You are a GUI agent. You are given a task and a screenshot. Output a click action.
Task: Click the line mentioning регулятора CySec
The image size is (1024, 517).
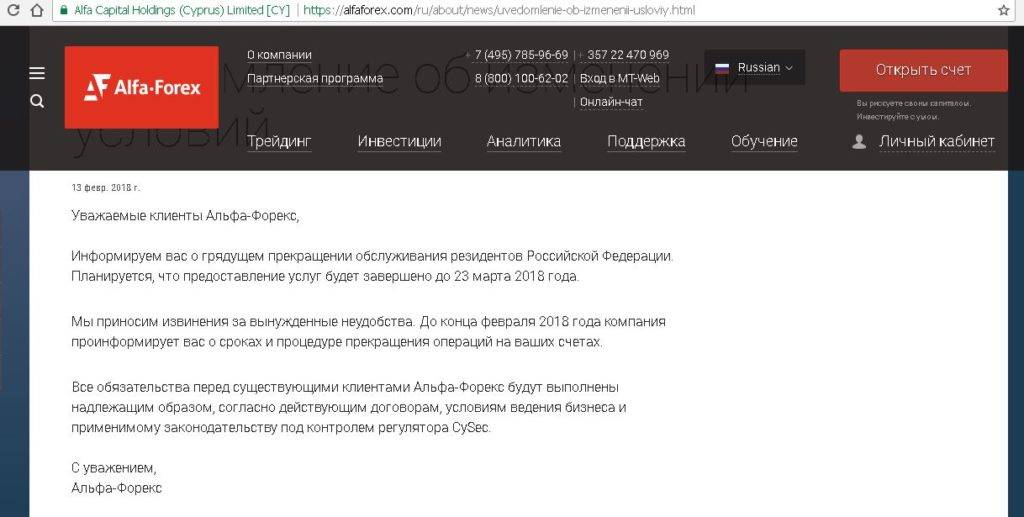pos(281,428)
